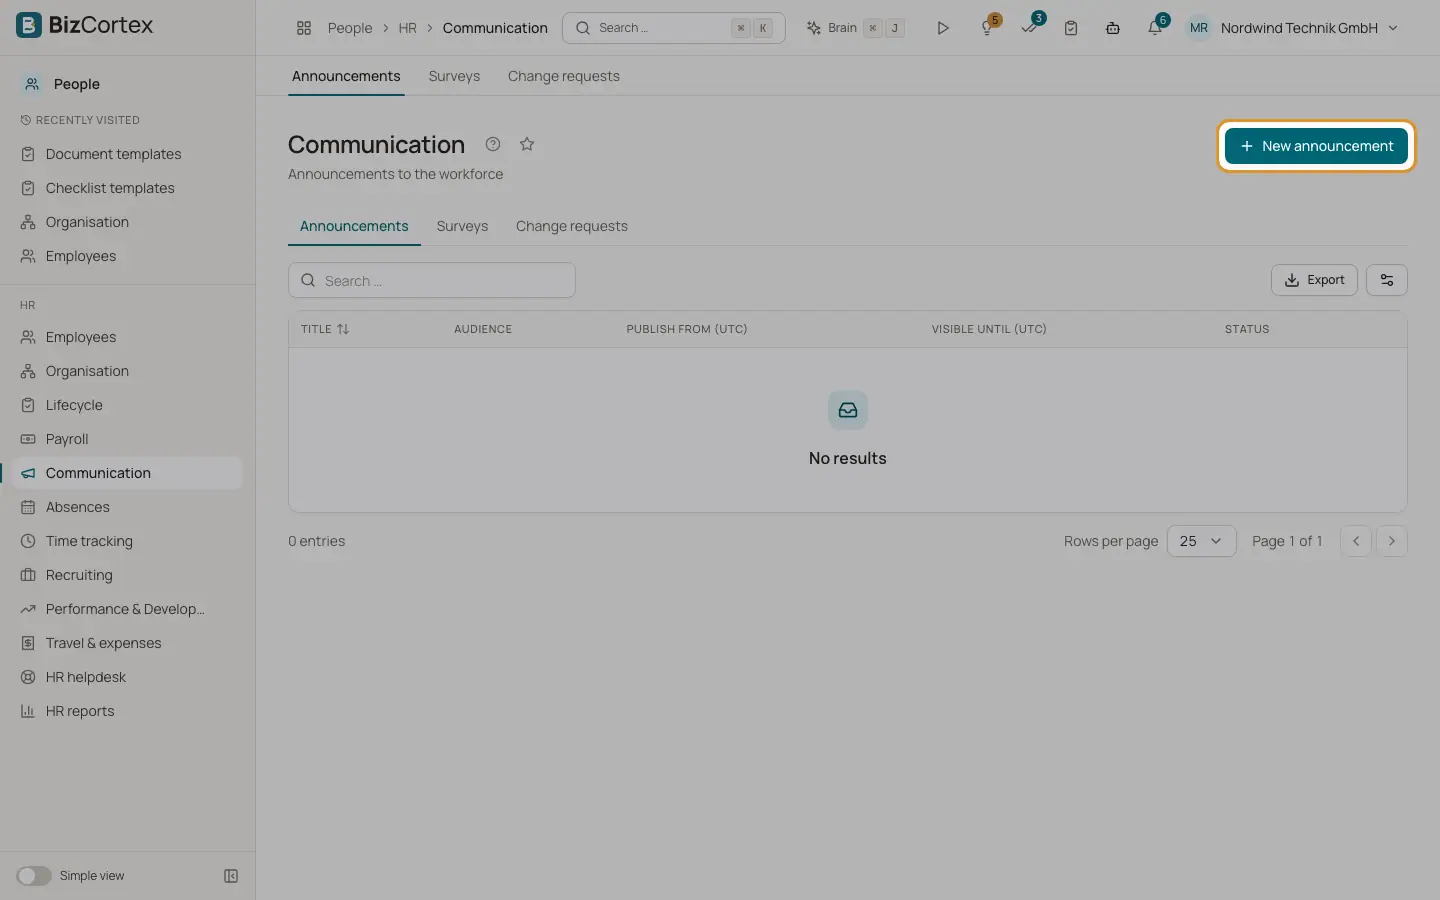Click the bot assistant icon

(x=1113, y=28)
